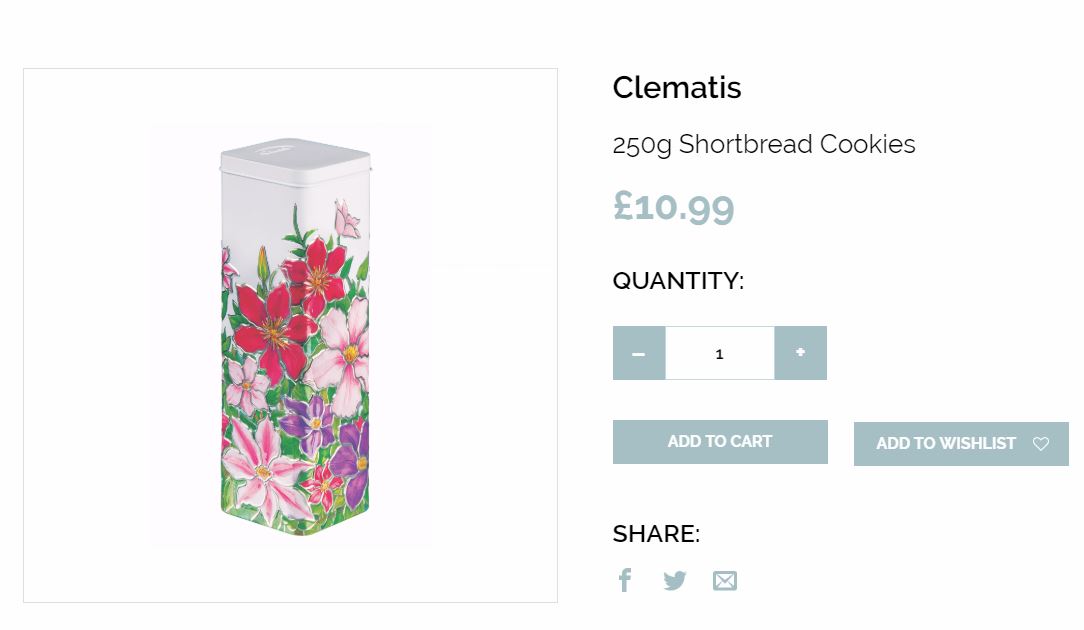The height and width of the screenshot is (630, 1084).
Task: Click the quantity value showing 1
Action: (719, 352)
